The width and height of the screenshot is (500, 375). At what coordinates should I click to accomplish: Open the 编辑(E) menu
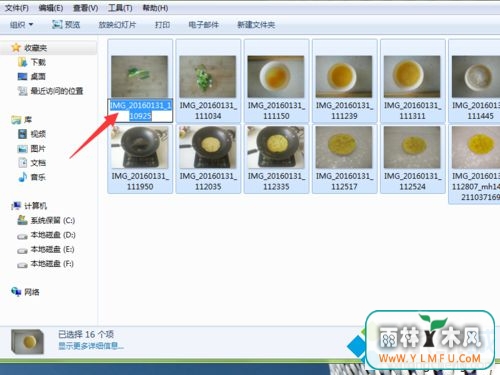[51, 8]
